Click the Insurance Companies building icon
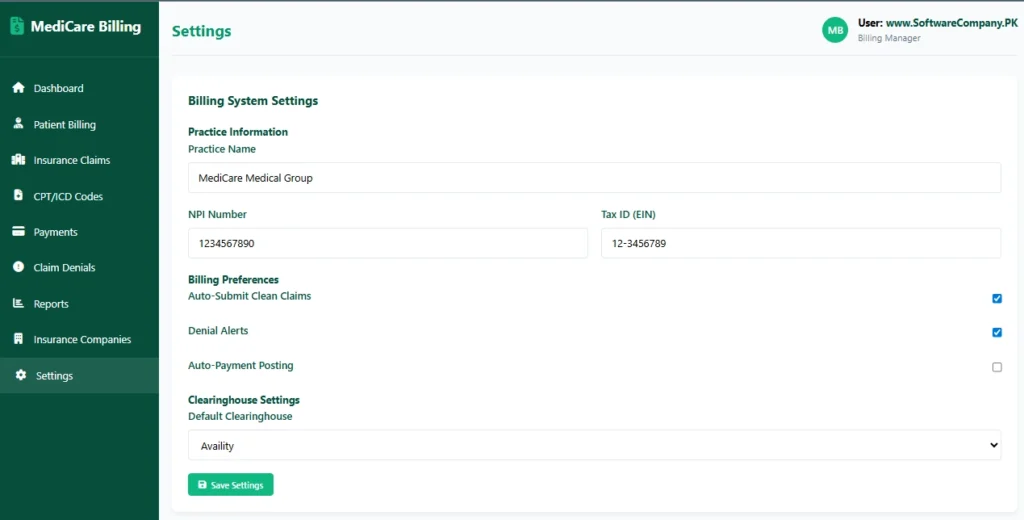This screenshot has width=1024, height=520. click(x=18, y=340)
